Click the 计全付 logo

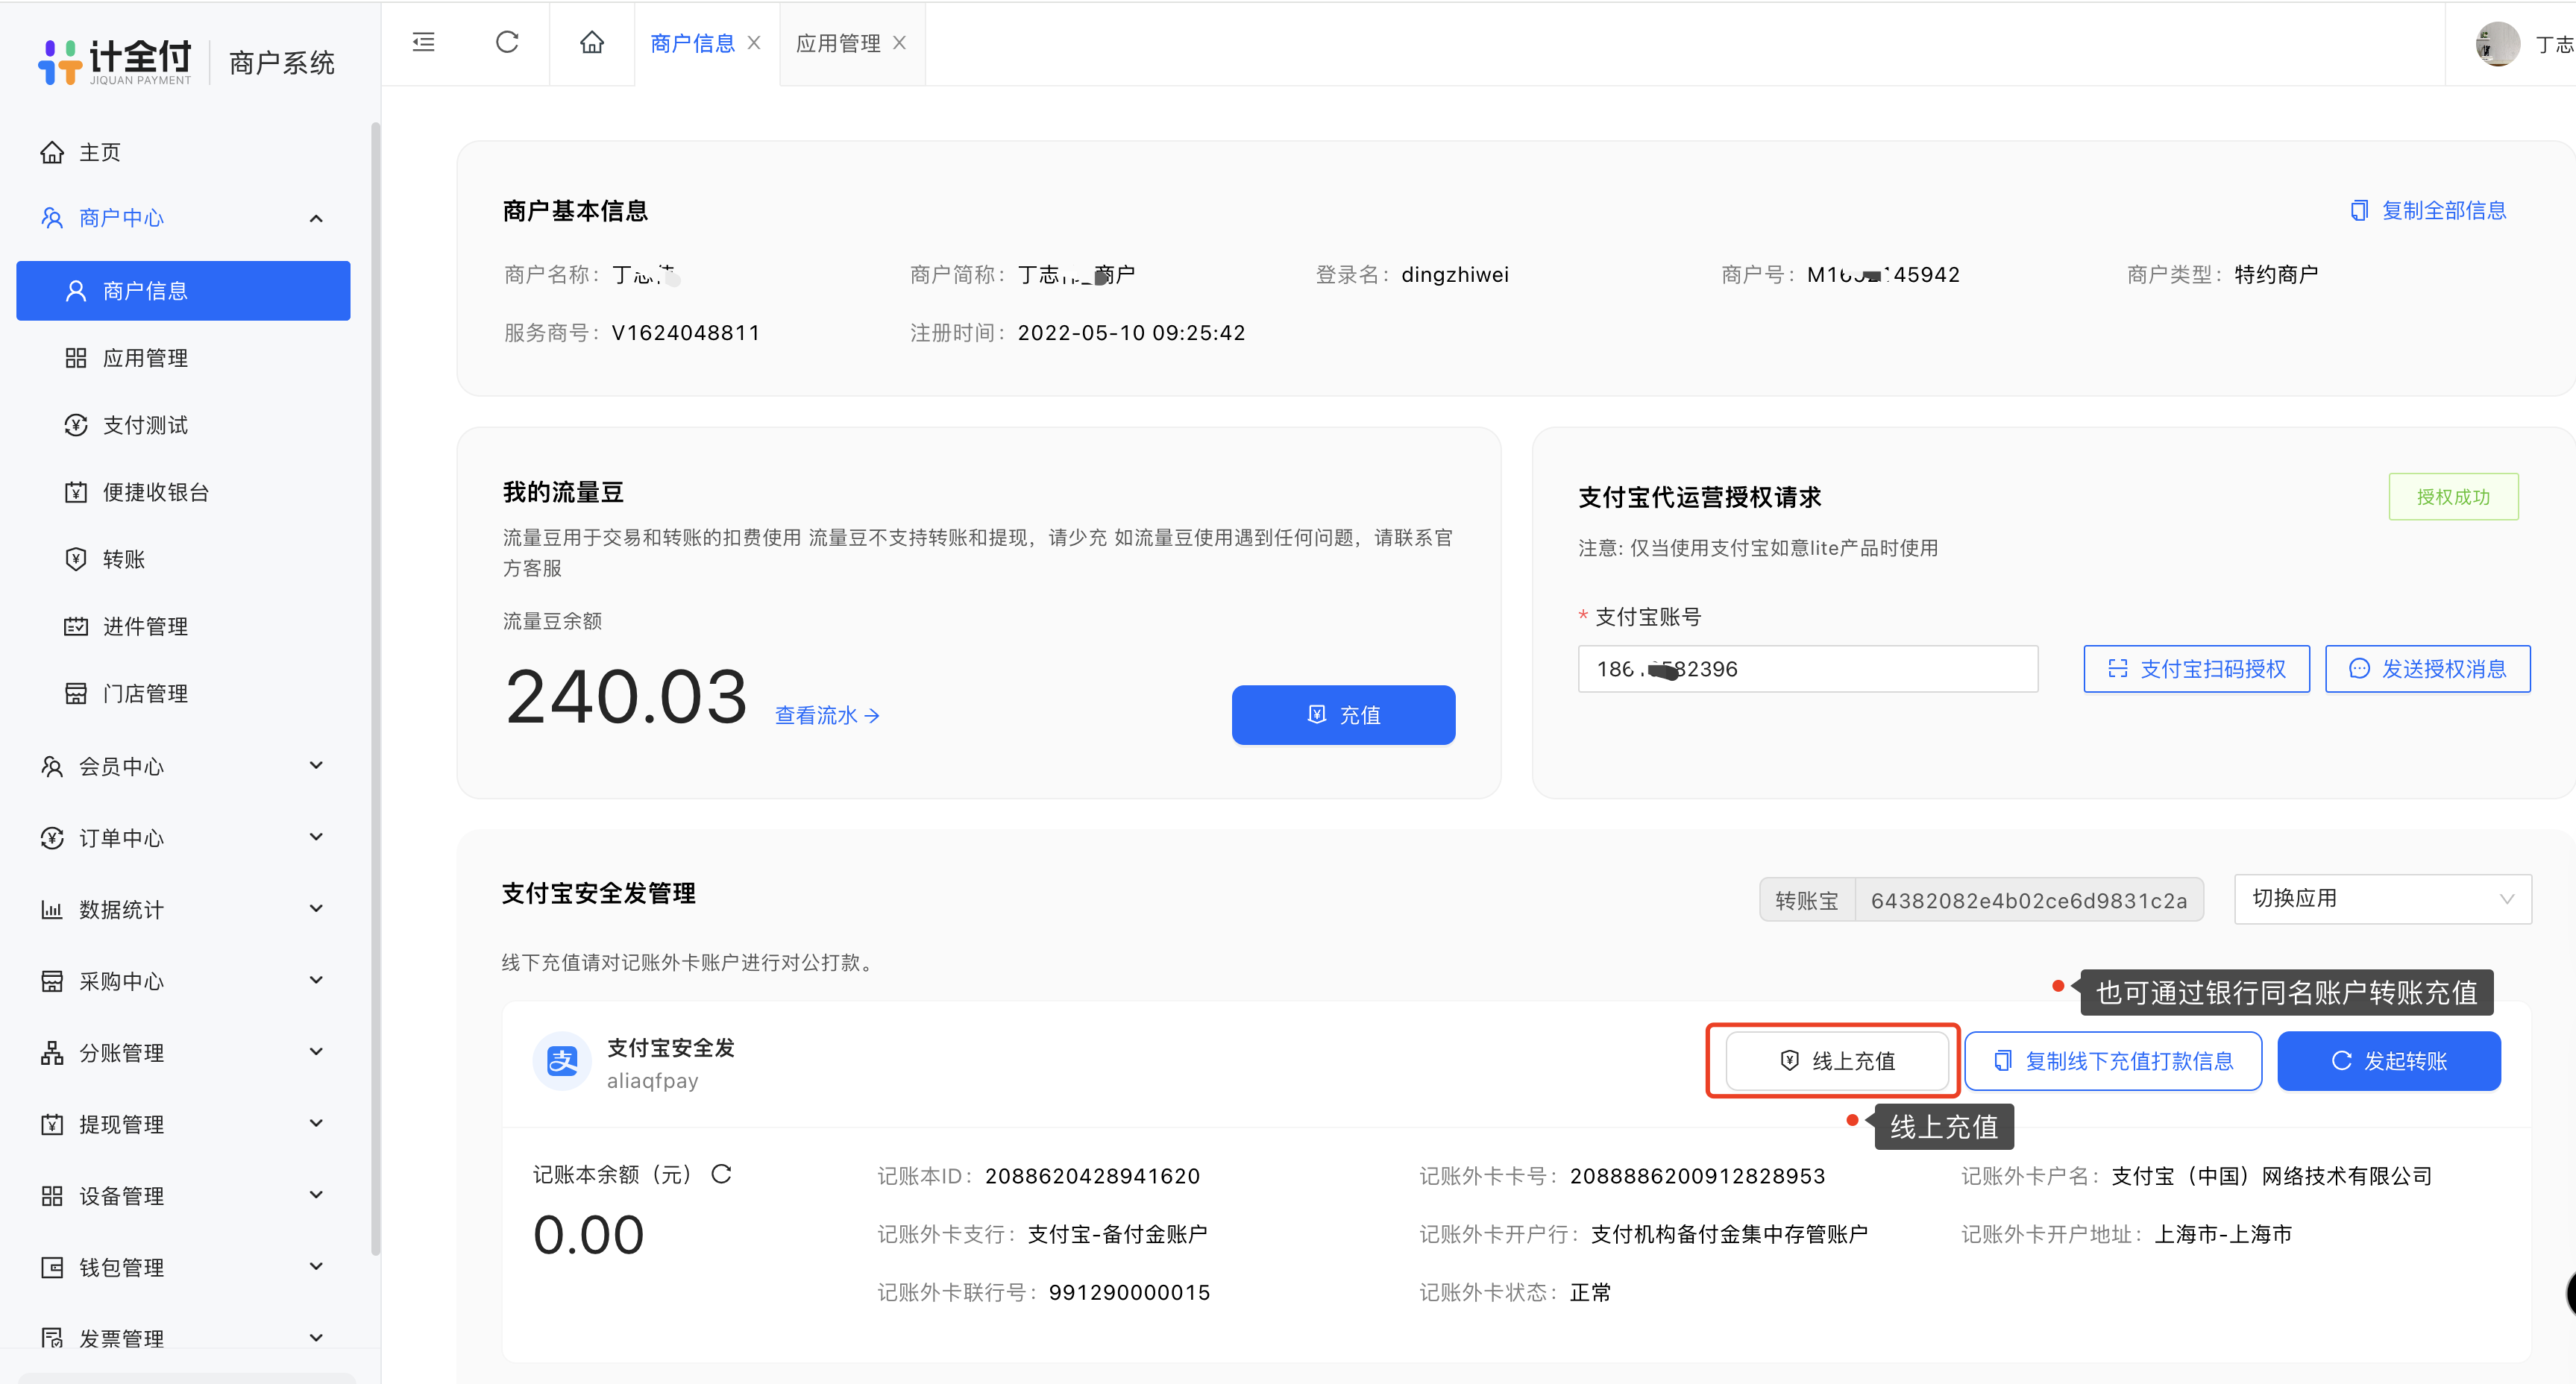tap(115, 62)
